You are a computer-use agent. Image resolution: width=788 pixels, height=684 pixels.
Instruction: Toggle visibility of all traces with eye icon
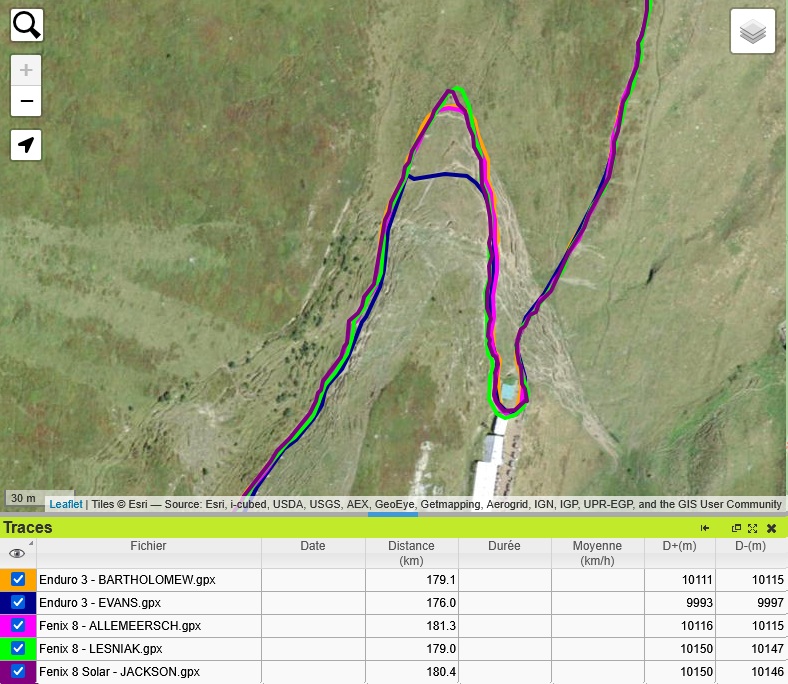[x=17, y=553]
